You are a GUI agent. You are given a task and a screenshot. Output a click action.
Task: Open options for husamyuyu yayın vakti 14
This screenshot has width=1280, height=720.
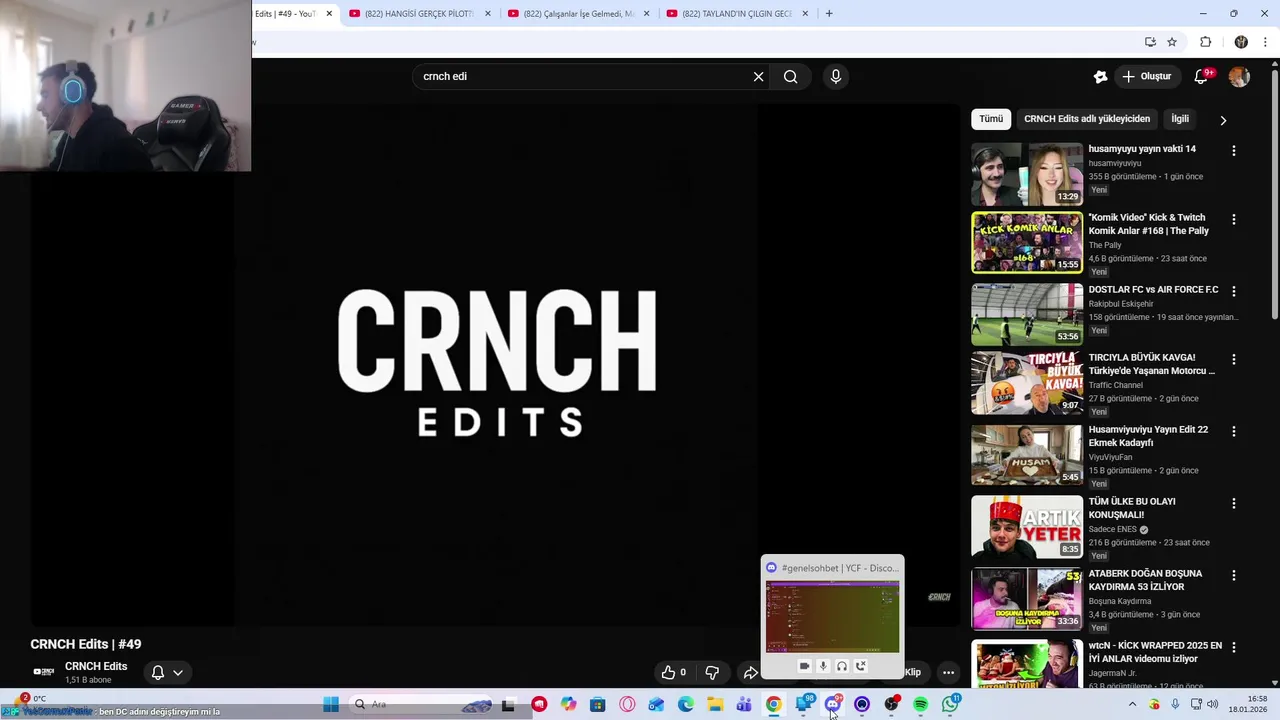(1233, 151)
